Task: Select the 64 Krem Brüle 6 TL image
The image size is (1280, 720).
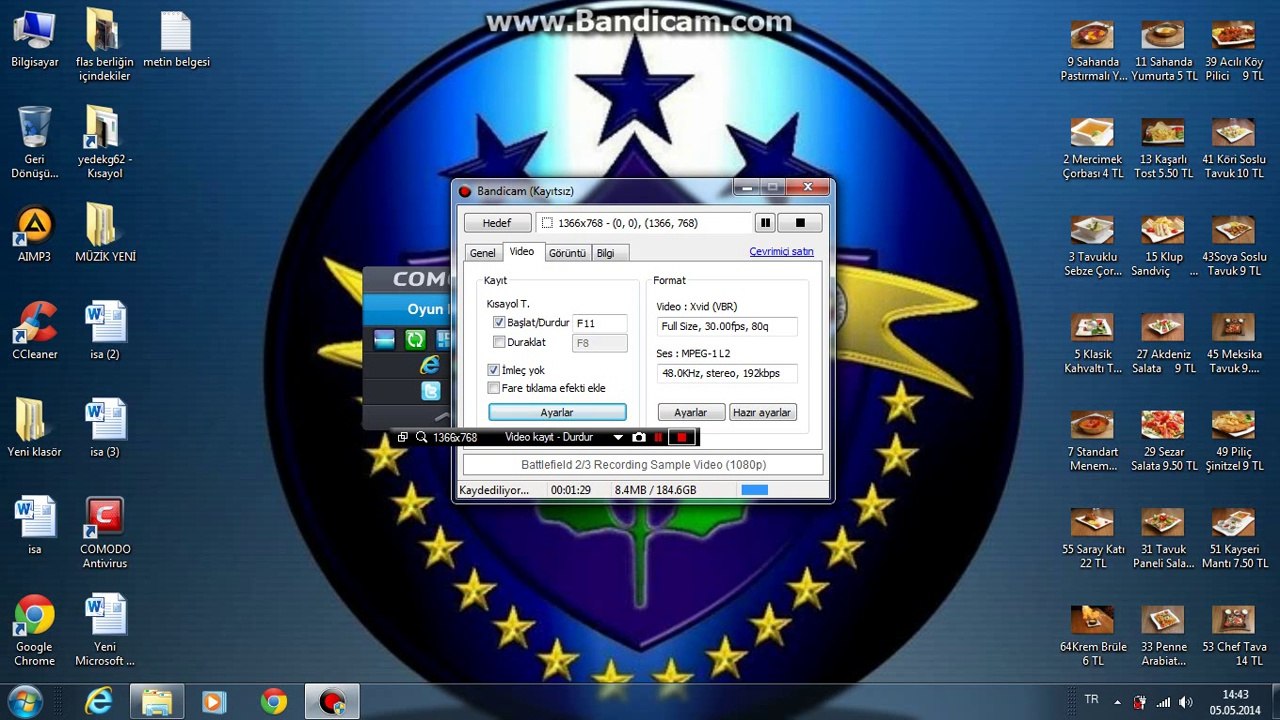Action: click(1093, 637)
